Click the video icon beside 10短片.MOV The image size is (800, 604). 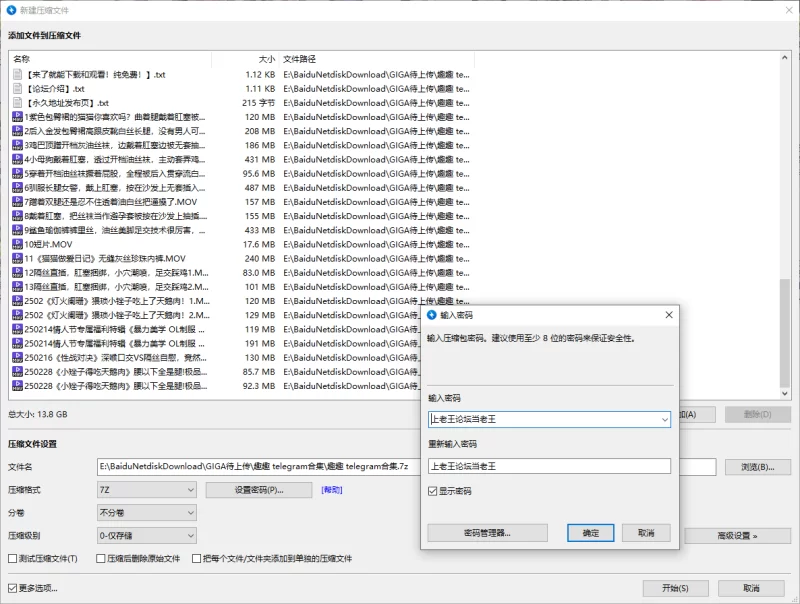coord(17,244)
